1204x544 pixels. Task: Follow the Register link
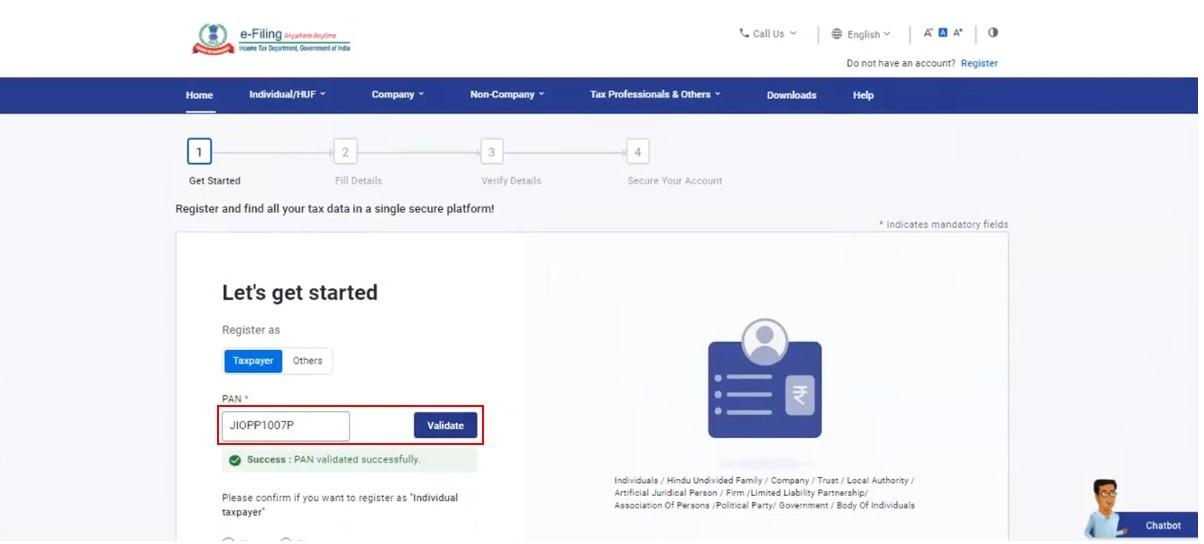[x=979, y=63]
